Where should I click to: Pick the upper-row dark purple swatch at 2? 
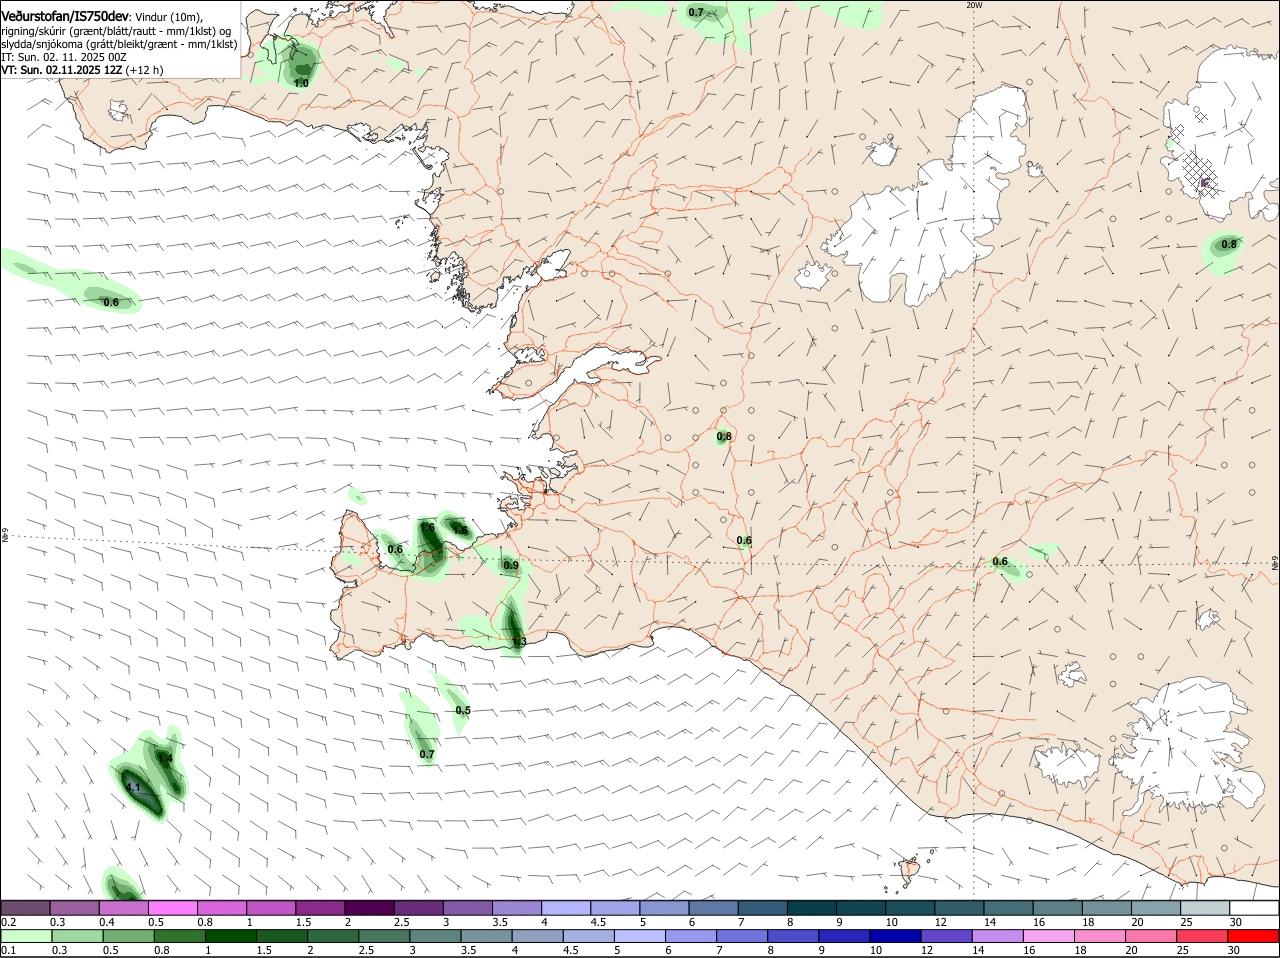(x=369, y=908)
